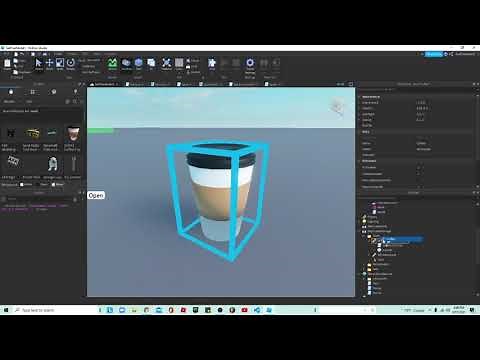The image size is (480, 360).
Task: Start Play test with character icon
Action: (x=212, y=64)
